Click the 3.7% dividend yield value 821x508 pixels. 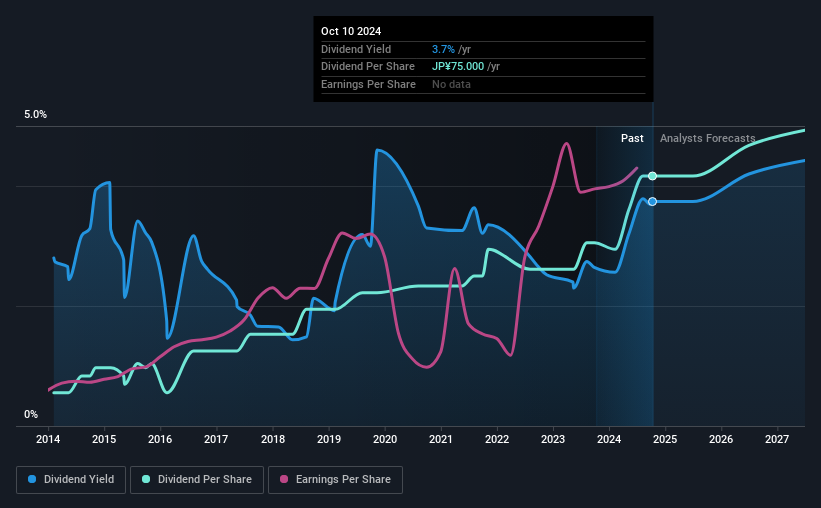point(443,49)
